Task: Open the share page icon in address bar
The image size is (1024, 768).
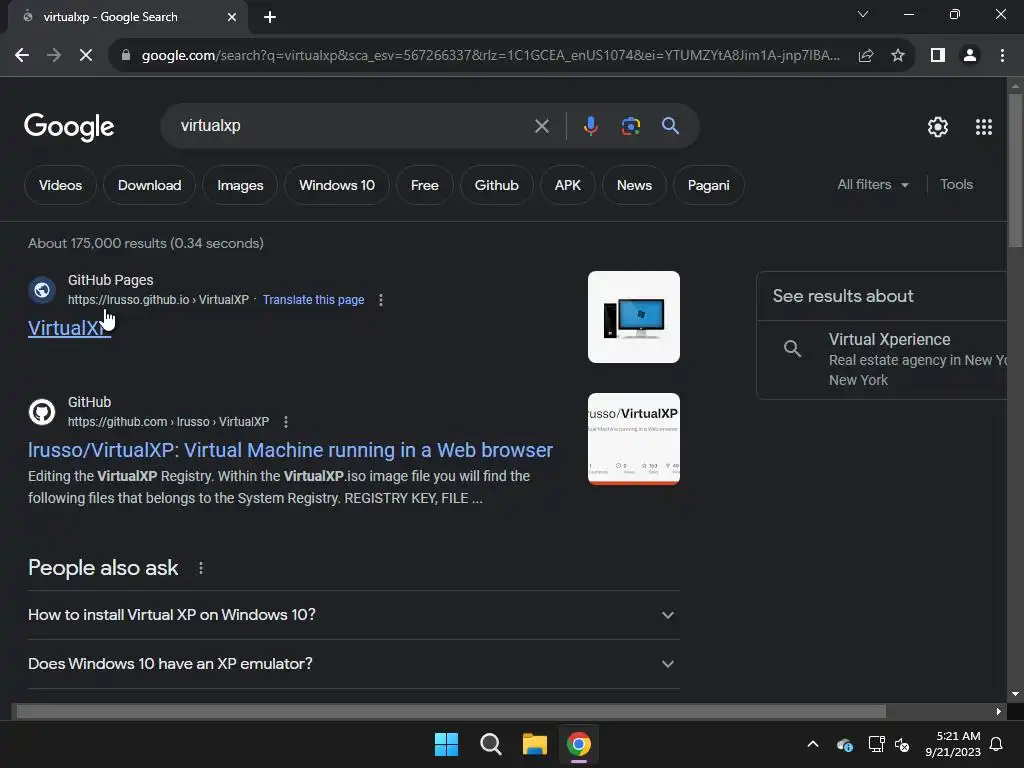Action: click(x=866, y=56)
